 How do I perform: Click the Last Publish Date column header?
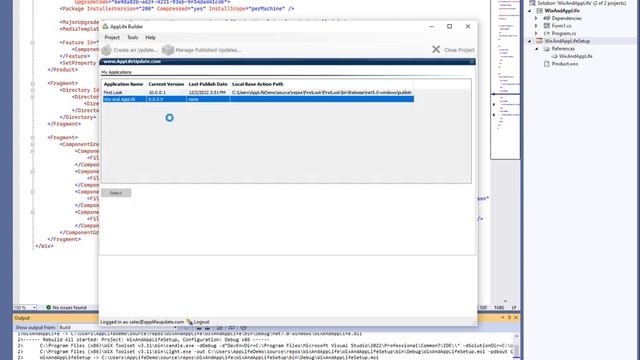pyautogui.click(x=208, y=84)
